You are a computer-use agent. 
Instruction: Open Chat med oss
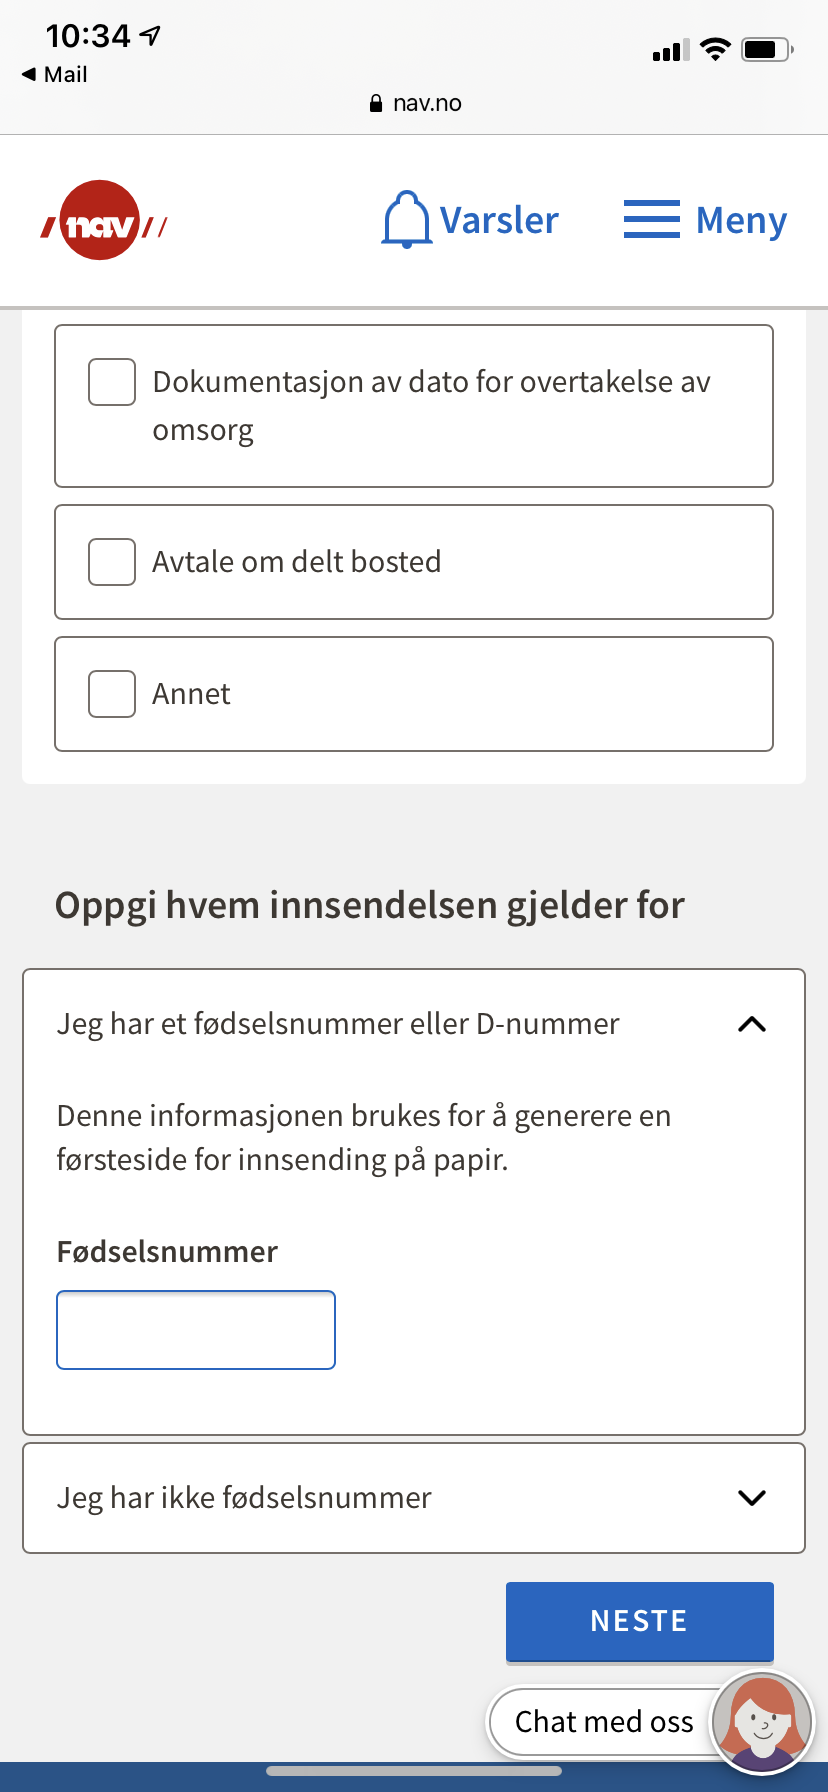[604, 1721]
